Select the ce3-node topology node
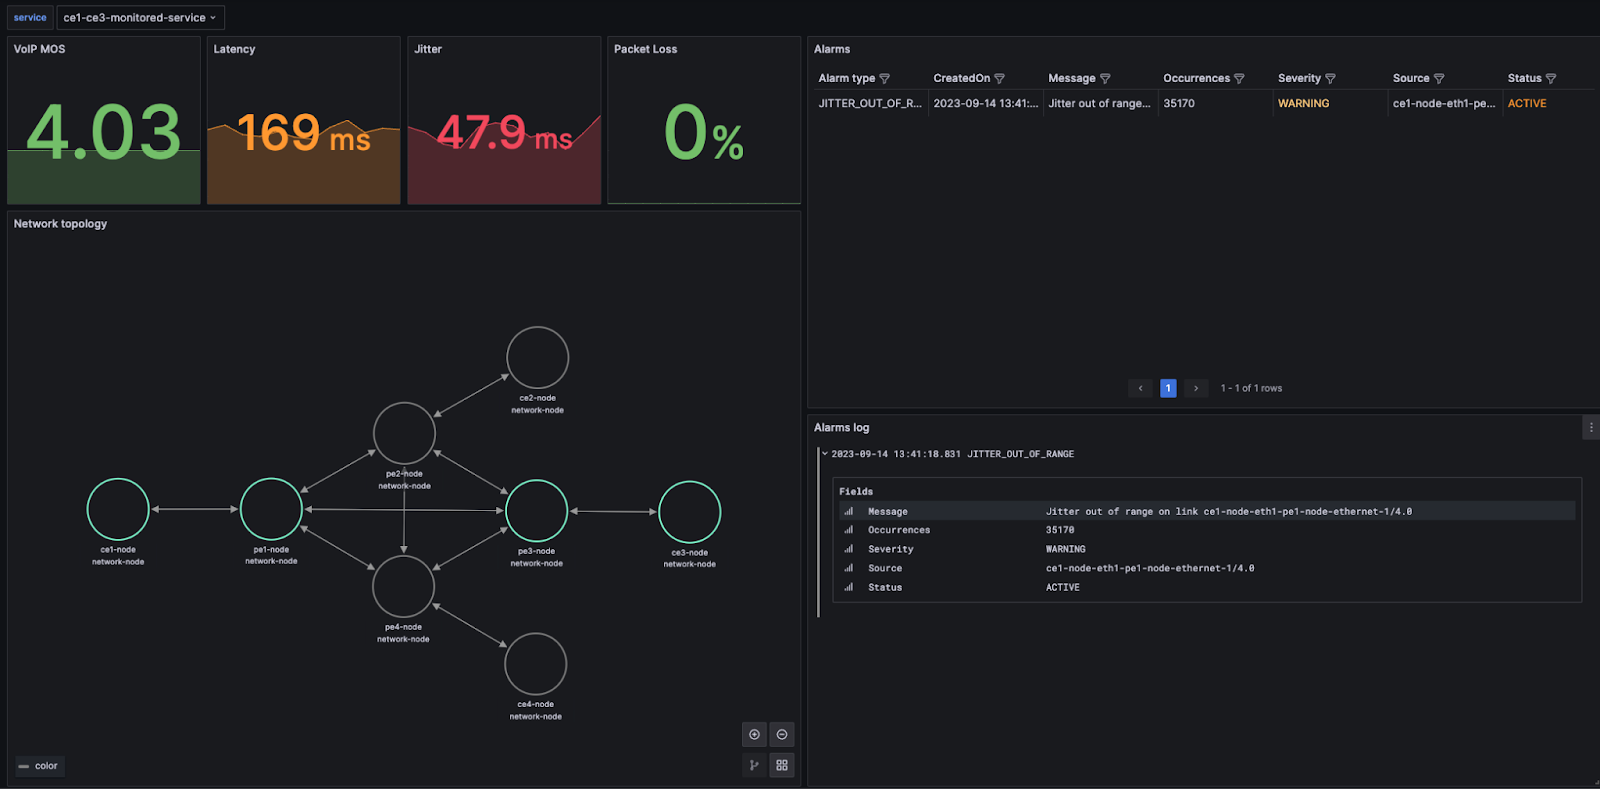 click(690, 512)
